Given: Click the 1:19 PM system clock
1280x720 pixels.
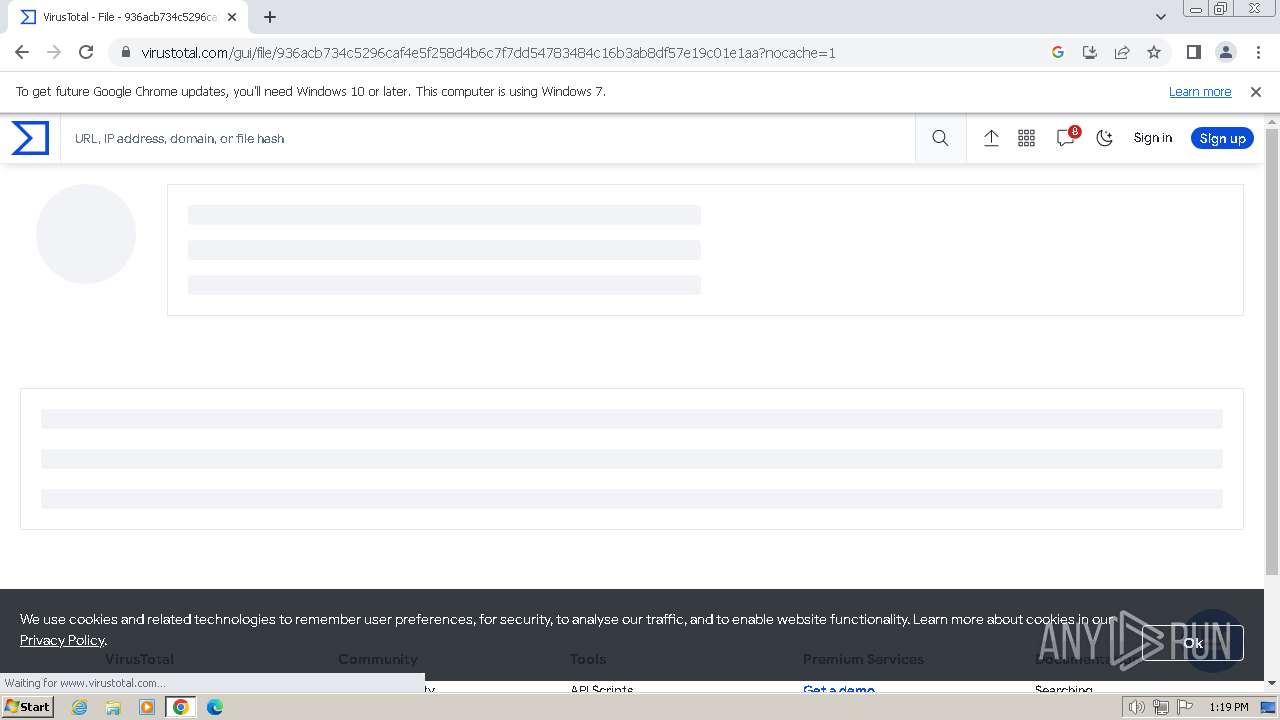Looking at the screenshot, I should [x=1228, y=707].
